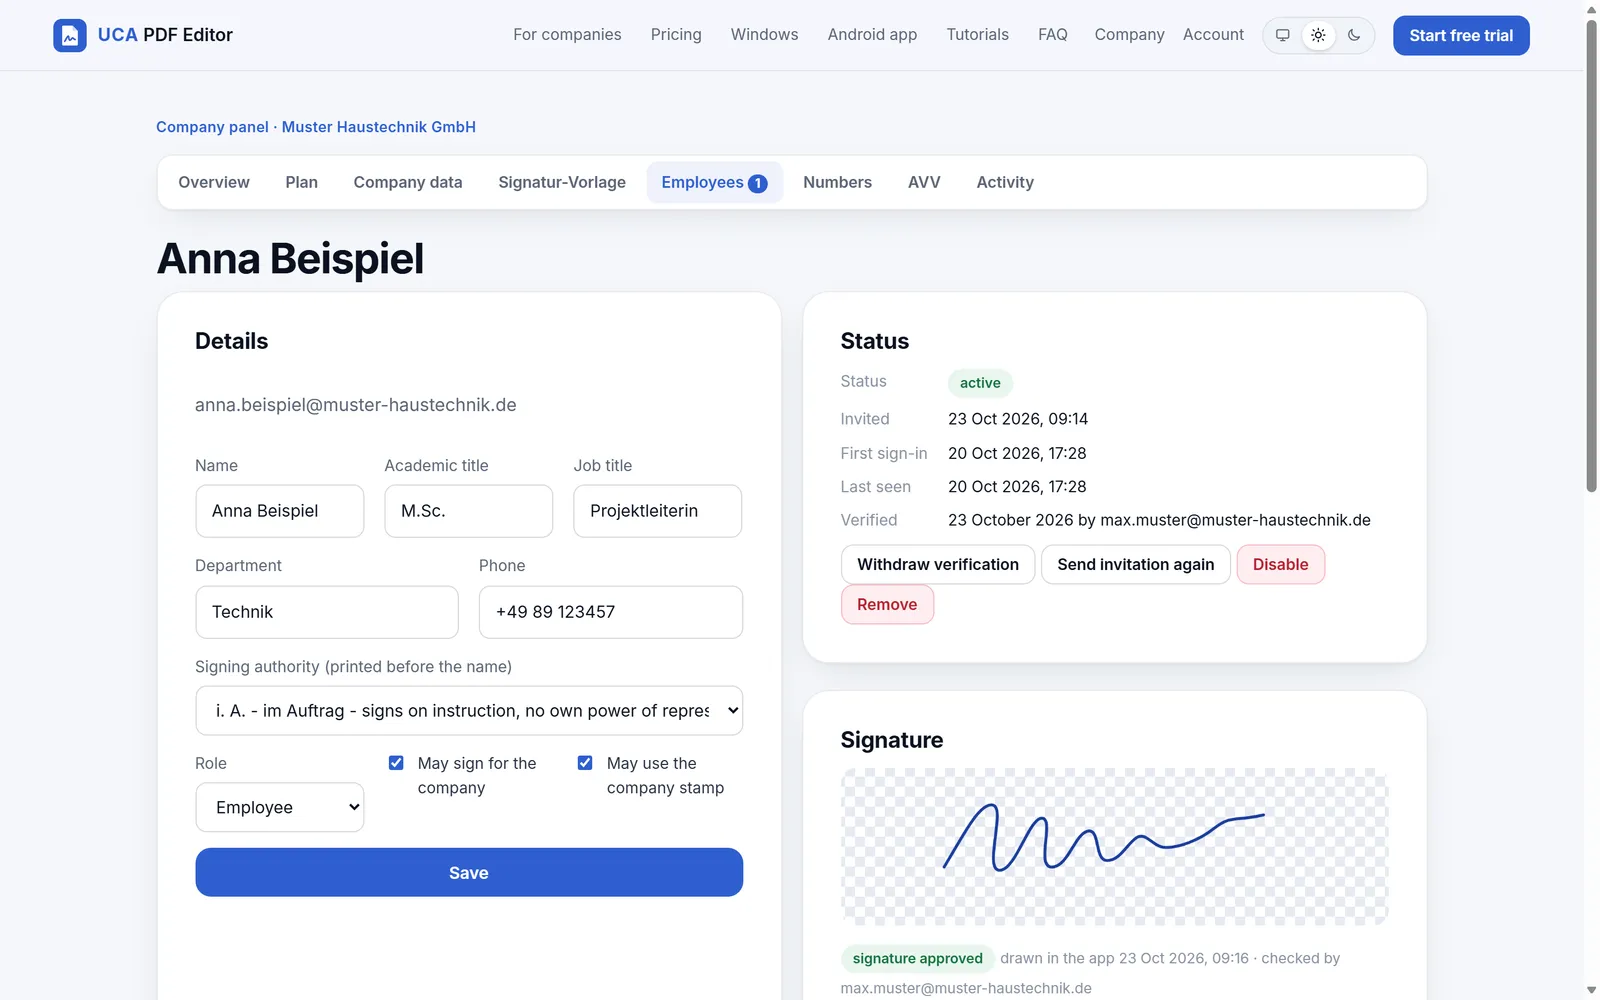Open the Role dropdown set to Employee

point(280,807)
